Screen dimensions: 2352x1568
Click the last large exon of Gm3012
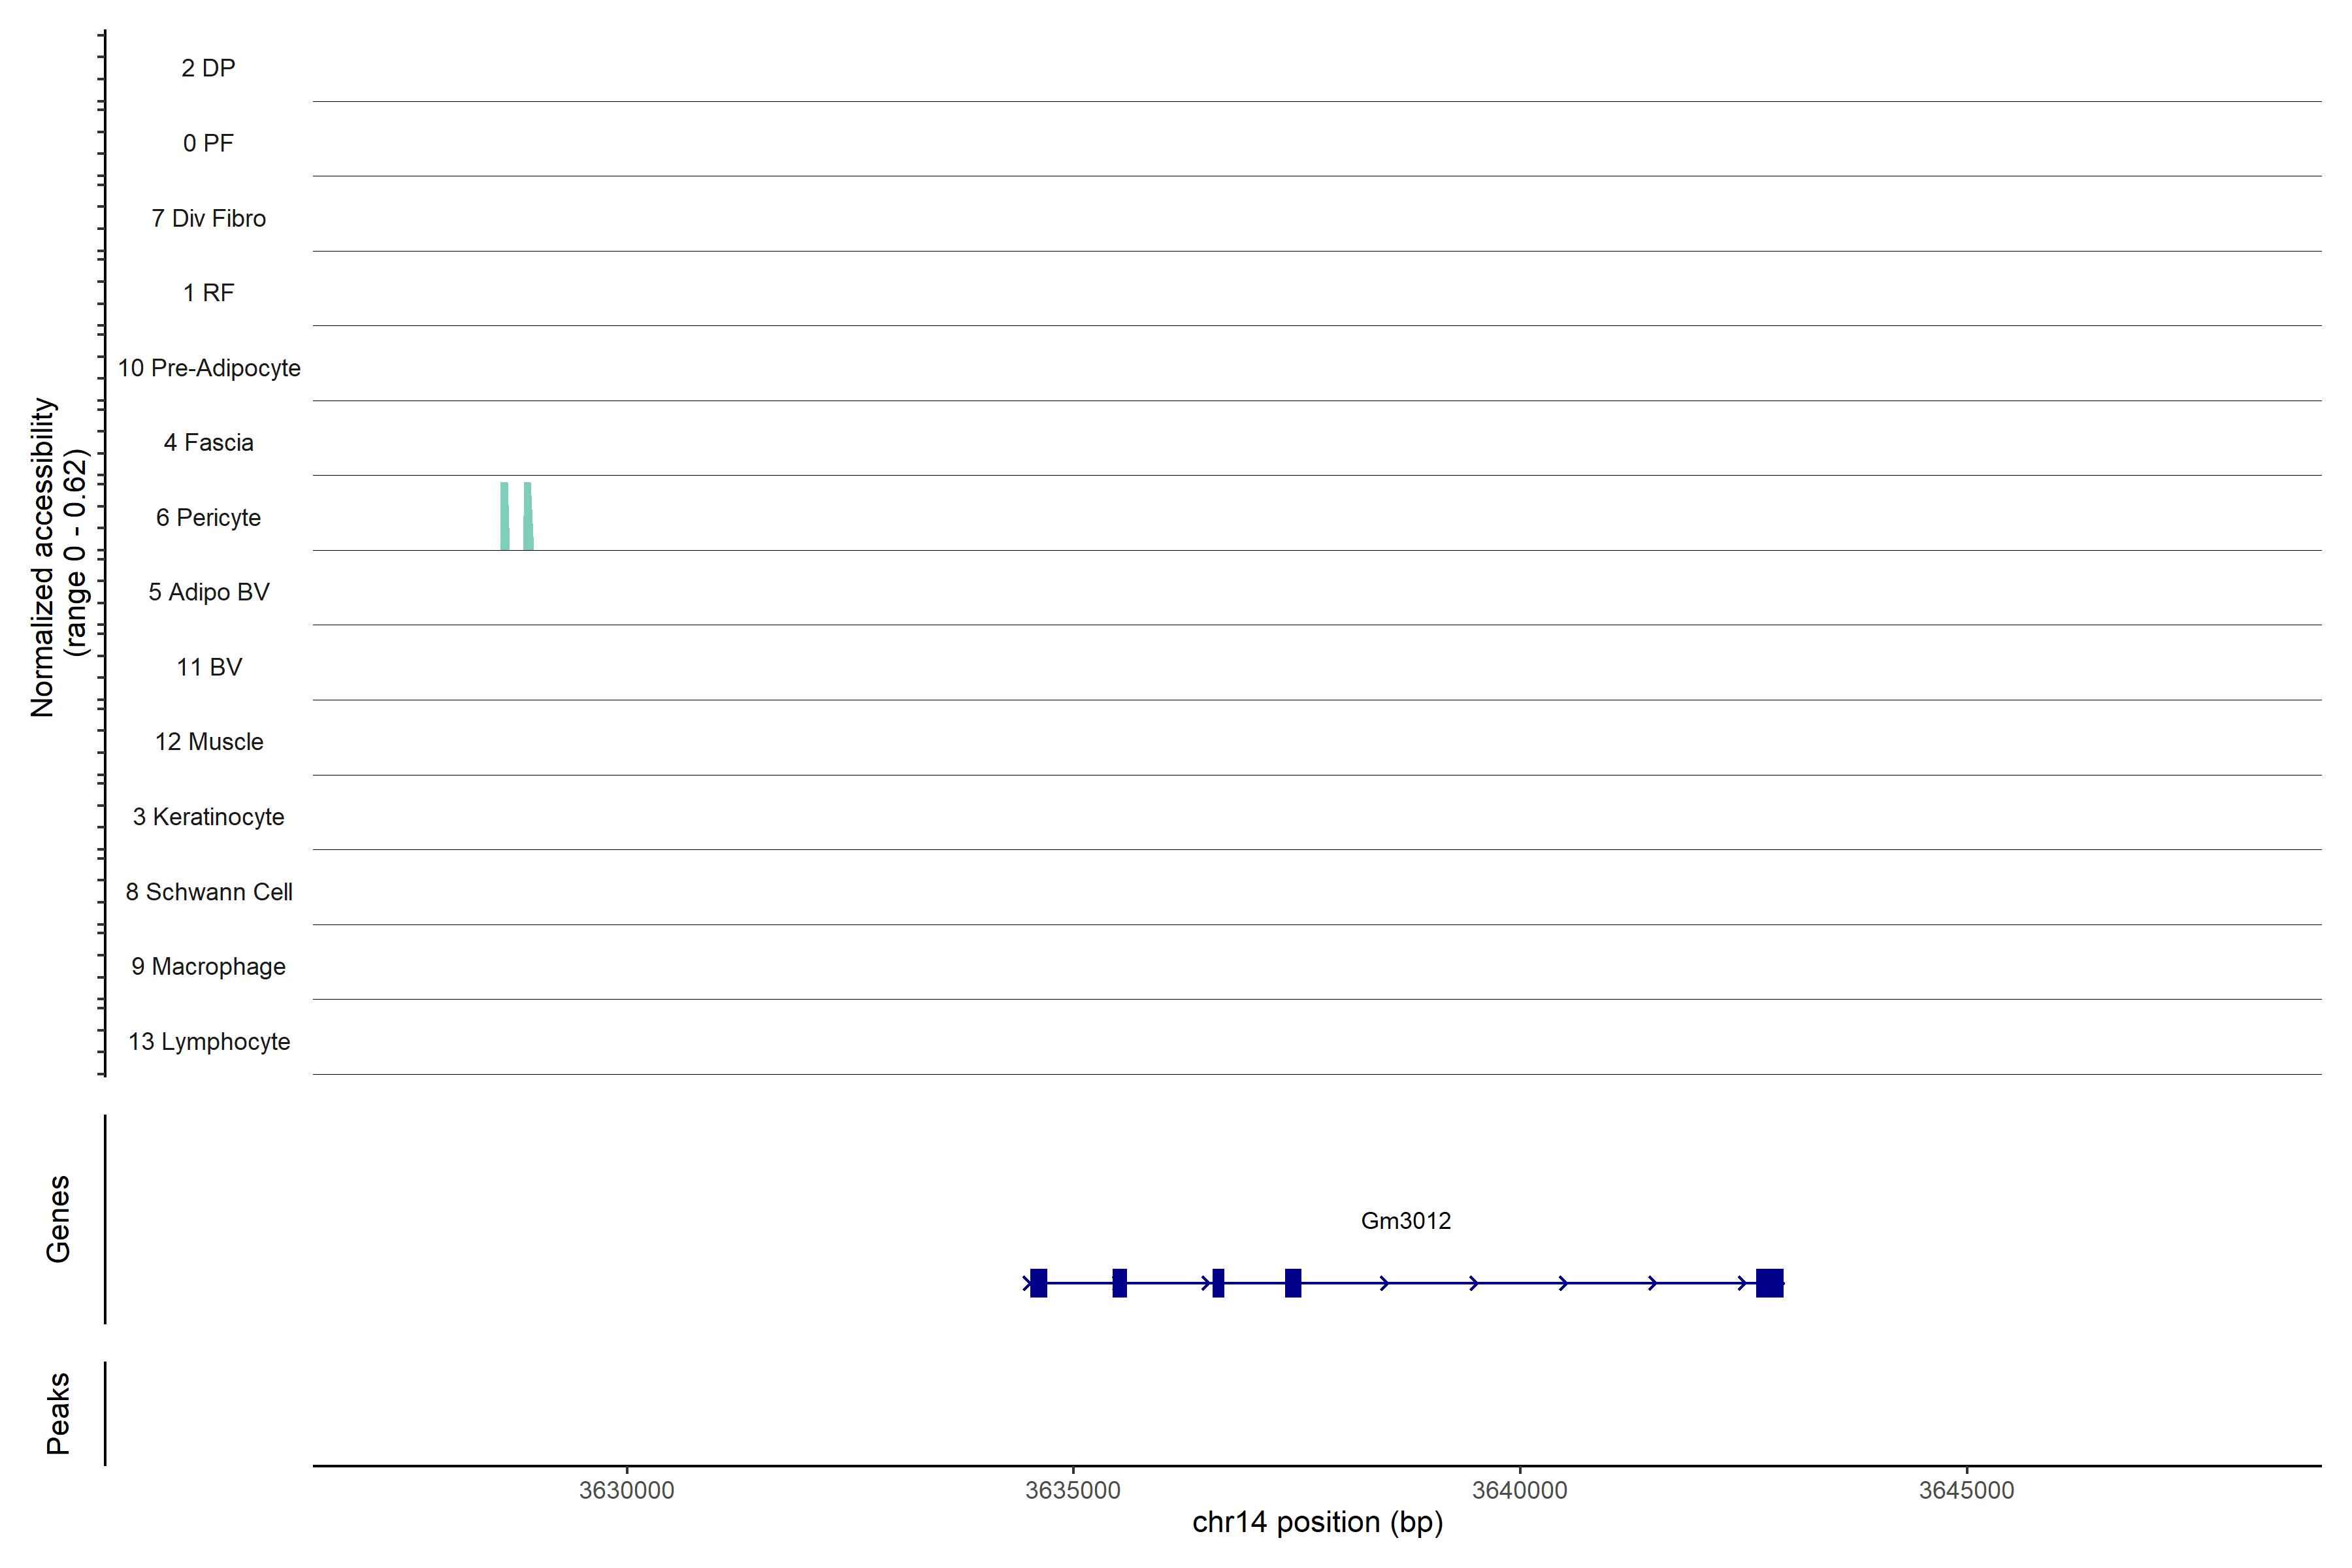tap(1769, 1283)
